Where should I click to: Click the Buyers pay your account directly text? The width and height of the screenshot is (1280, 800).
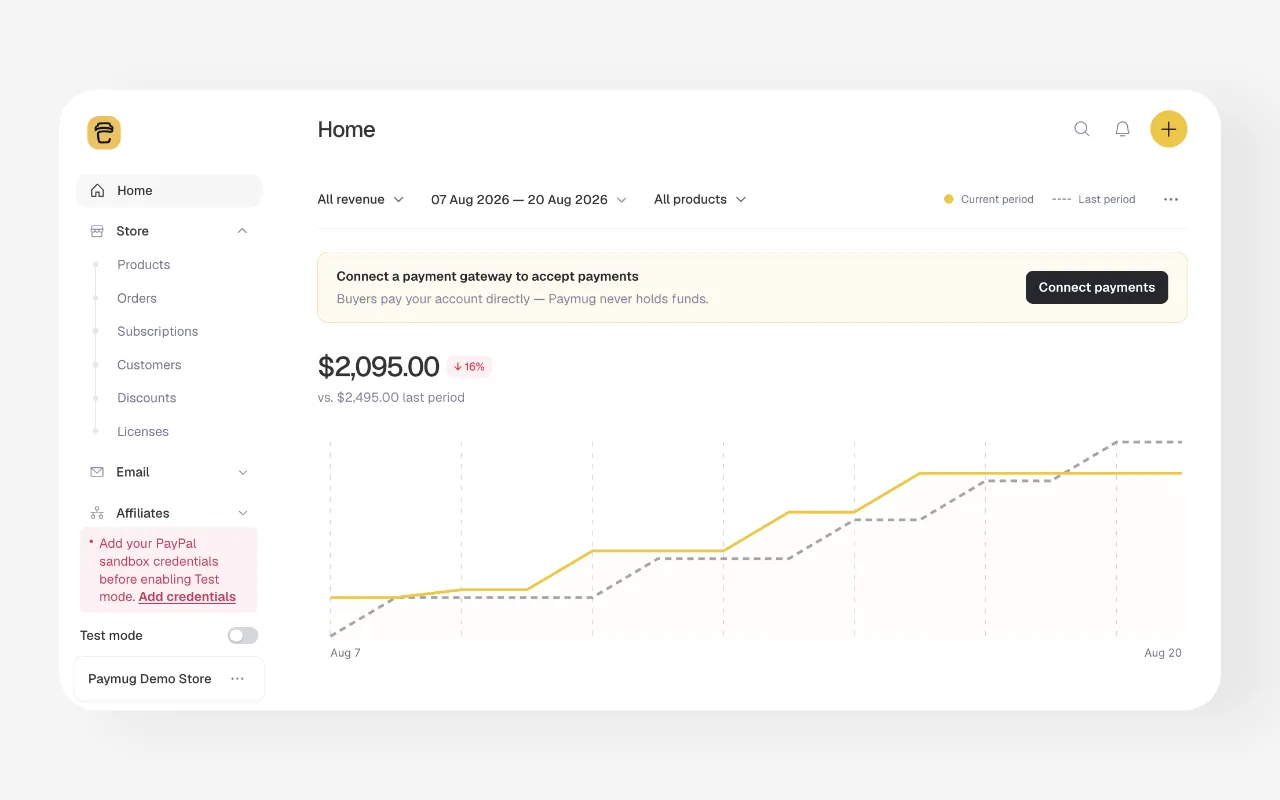[522, 299]
